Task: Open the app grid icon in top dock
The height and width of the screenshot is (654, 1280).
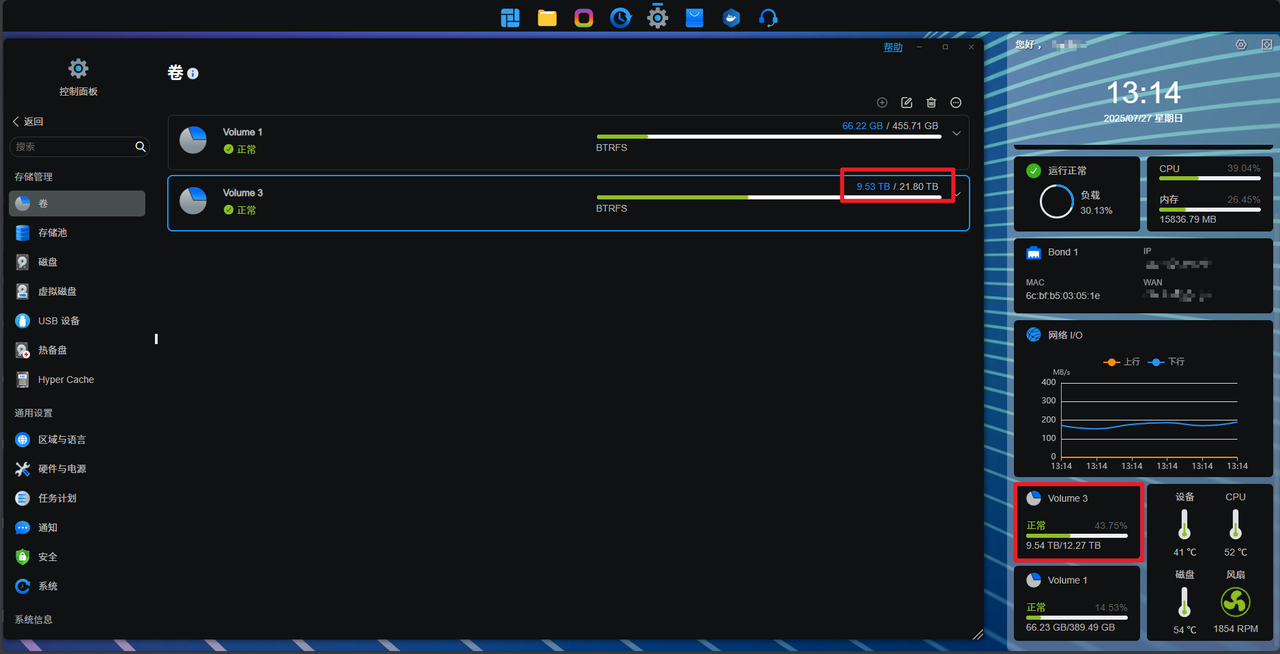Action: tap(510, 17)
